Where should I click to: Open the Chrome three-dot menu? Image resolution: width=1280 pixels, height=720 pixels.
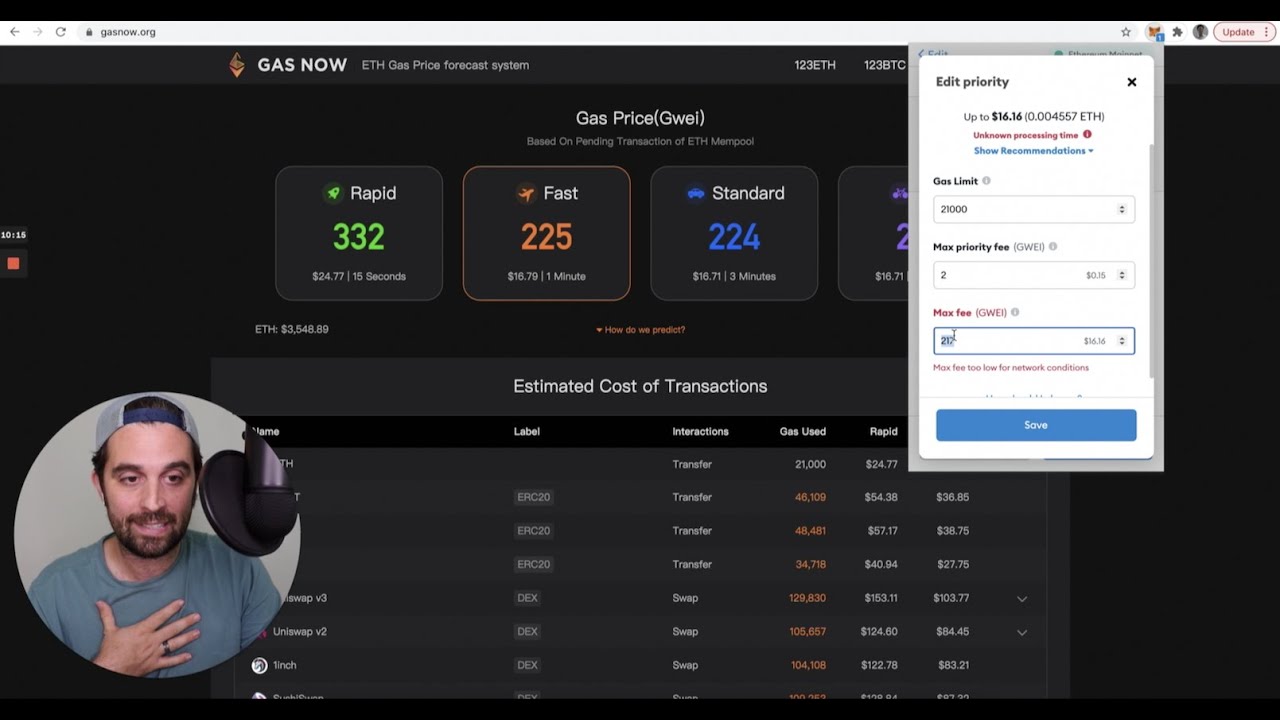click(x=1267, y=31)
